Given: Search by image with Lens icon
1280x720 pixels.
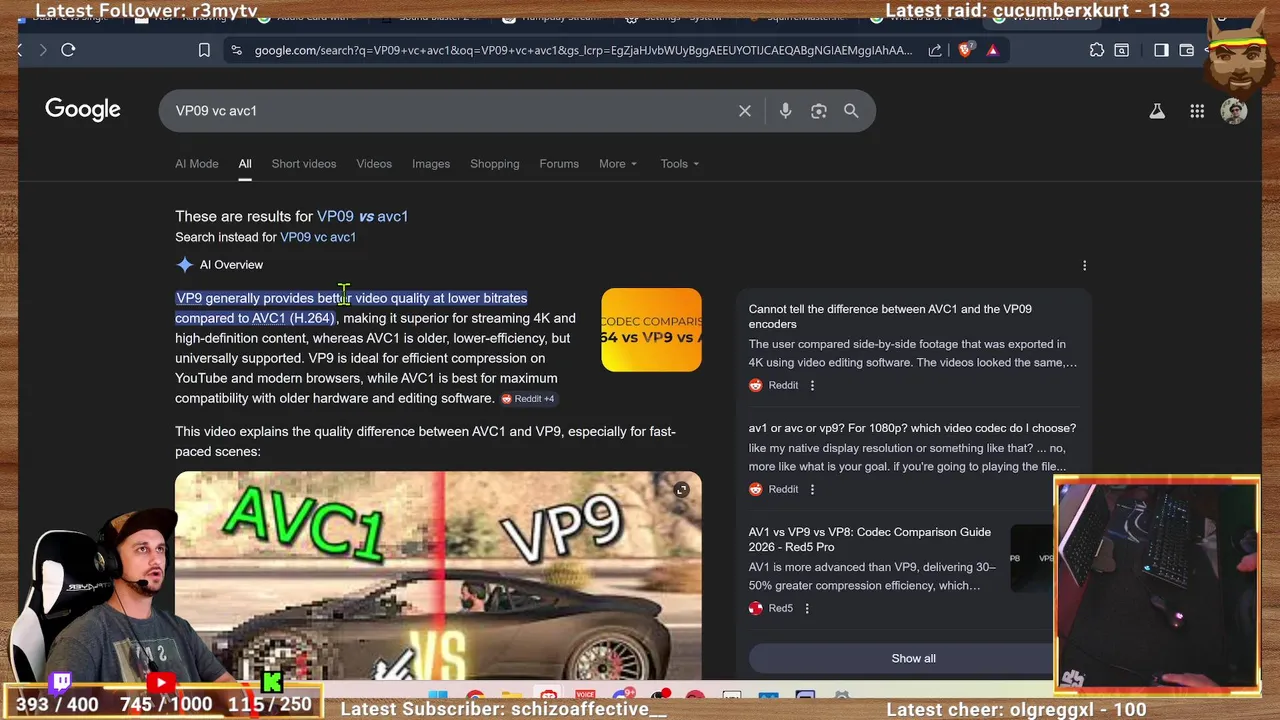Looking at the screenshot, I should [x=819, y=111].
